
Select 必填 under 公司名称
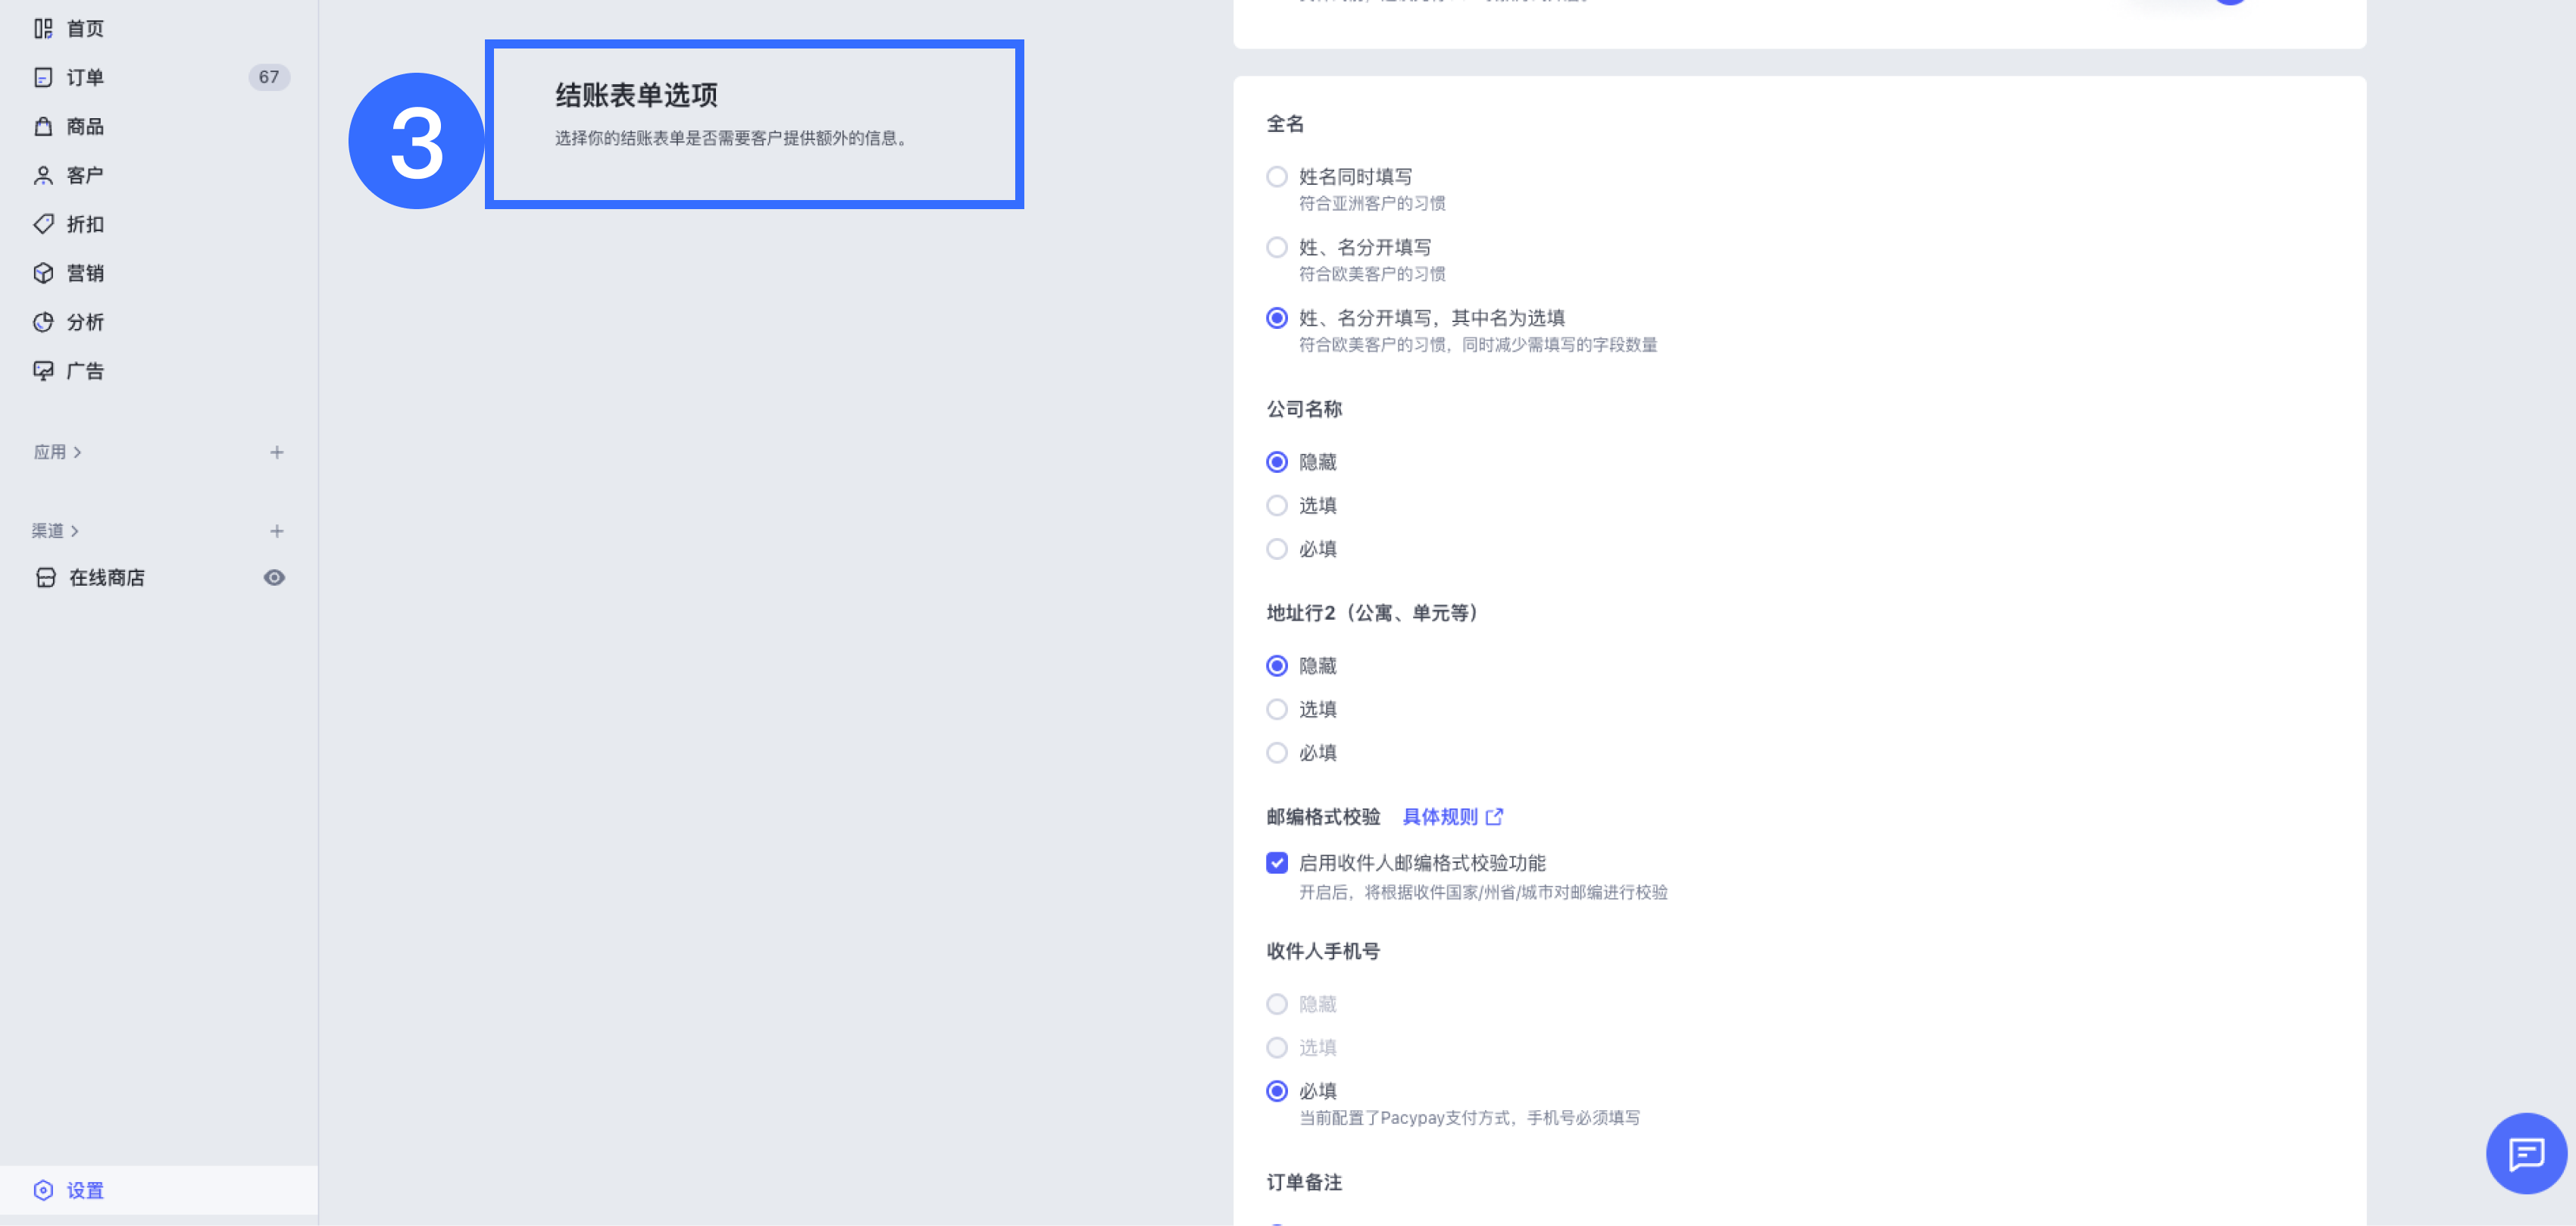[1276, 549]
